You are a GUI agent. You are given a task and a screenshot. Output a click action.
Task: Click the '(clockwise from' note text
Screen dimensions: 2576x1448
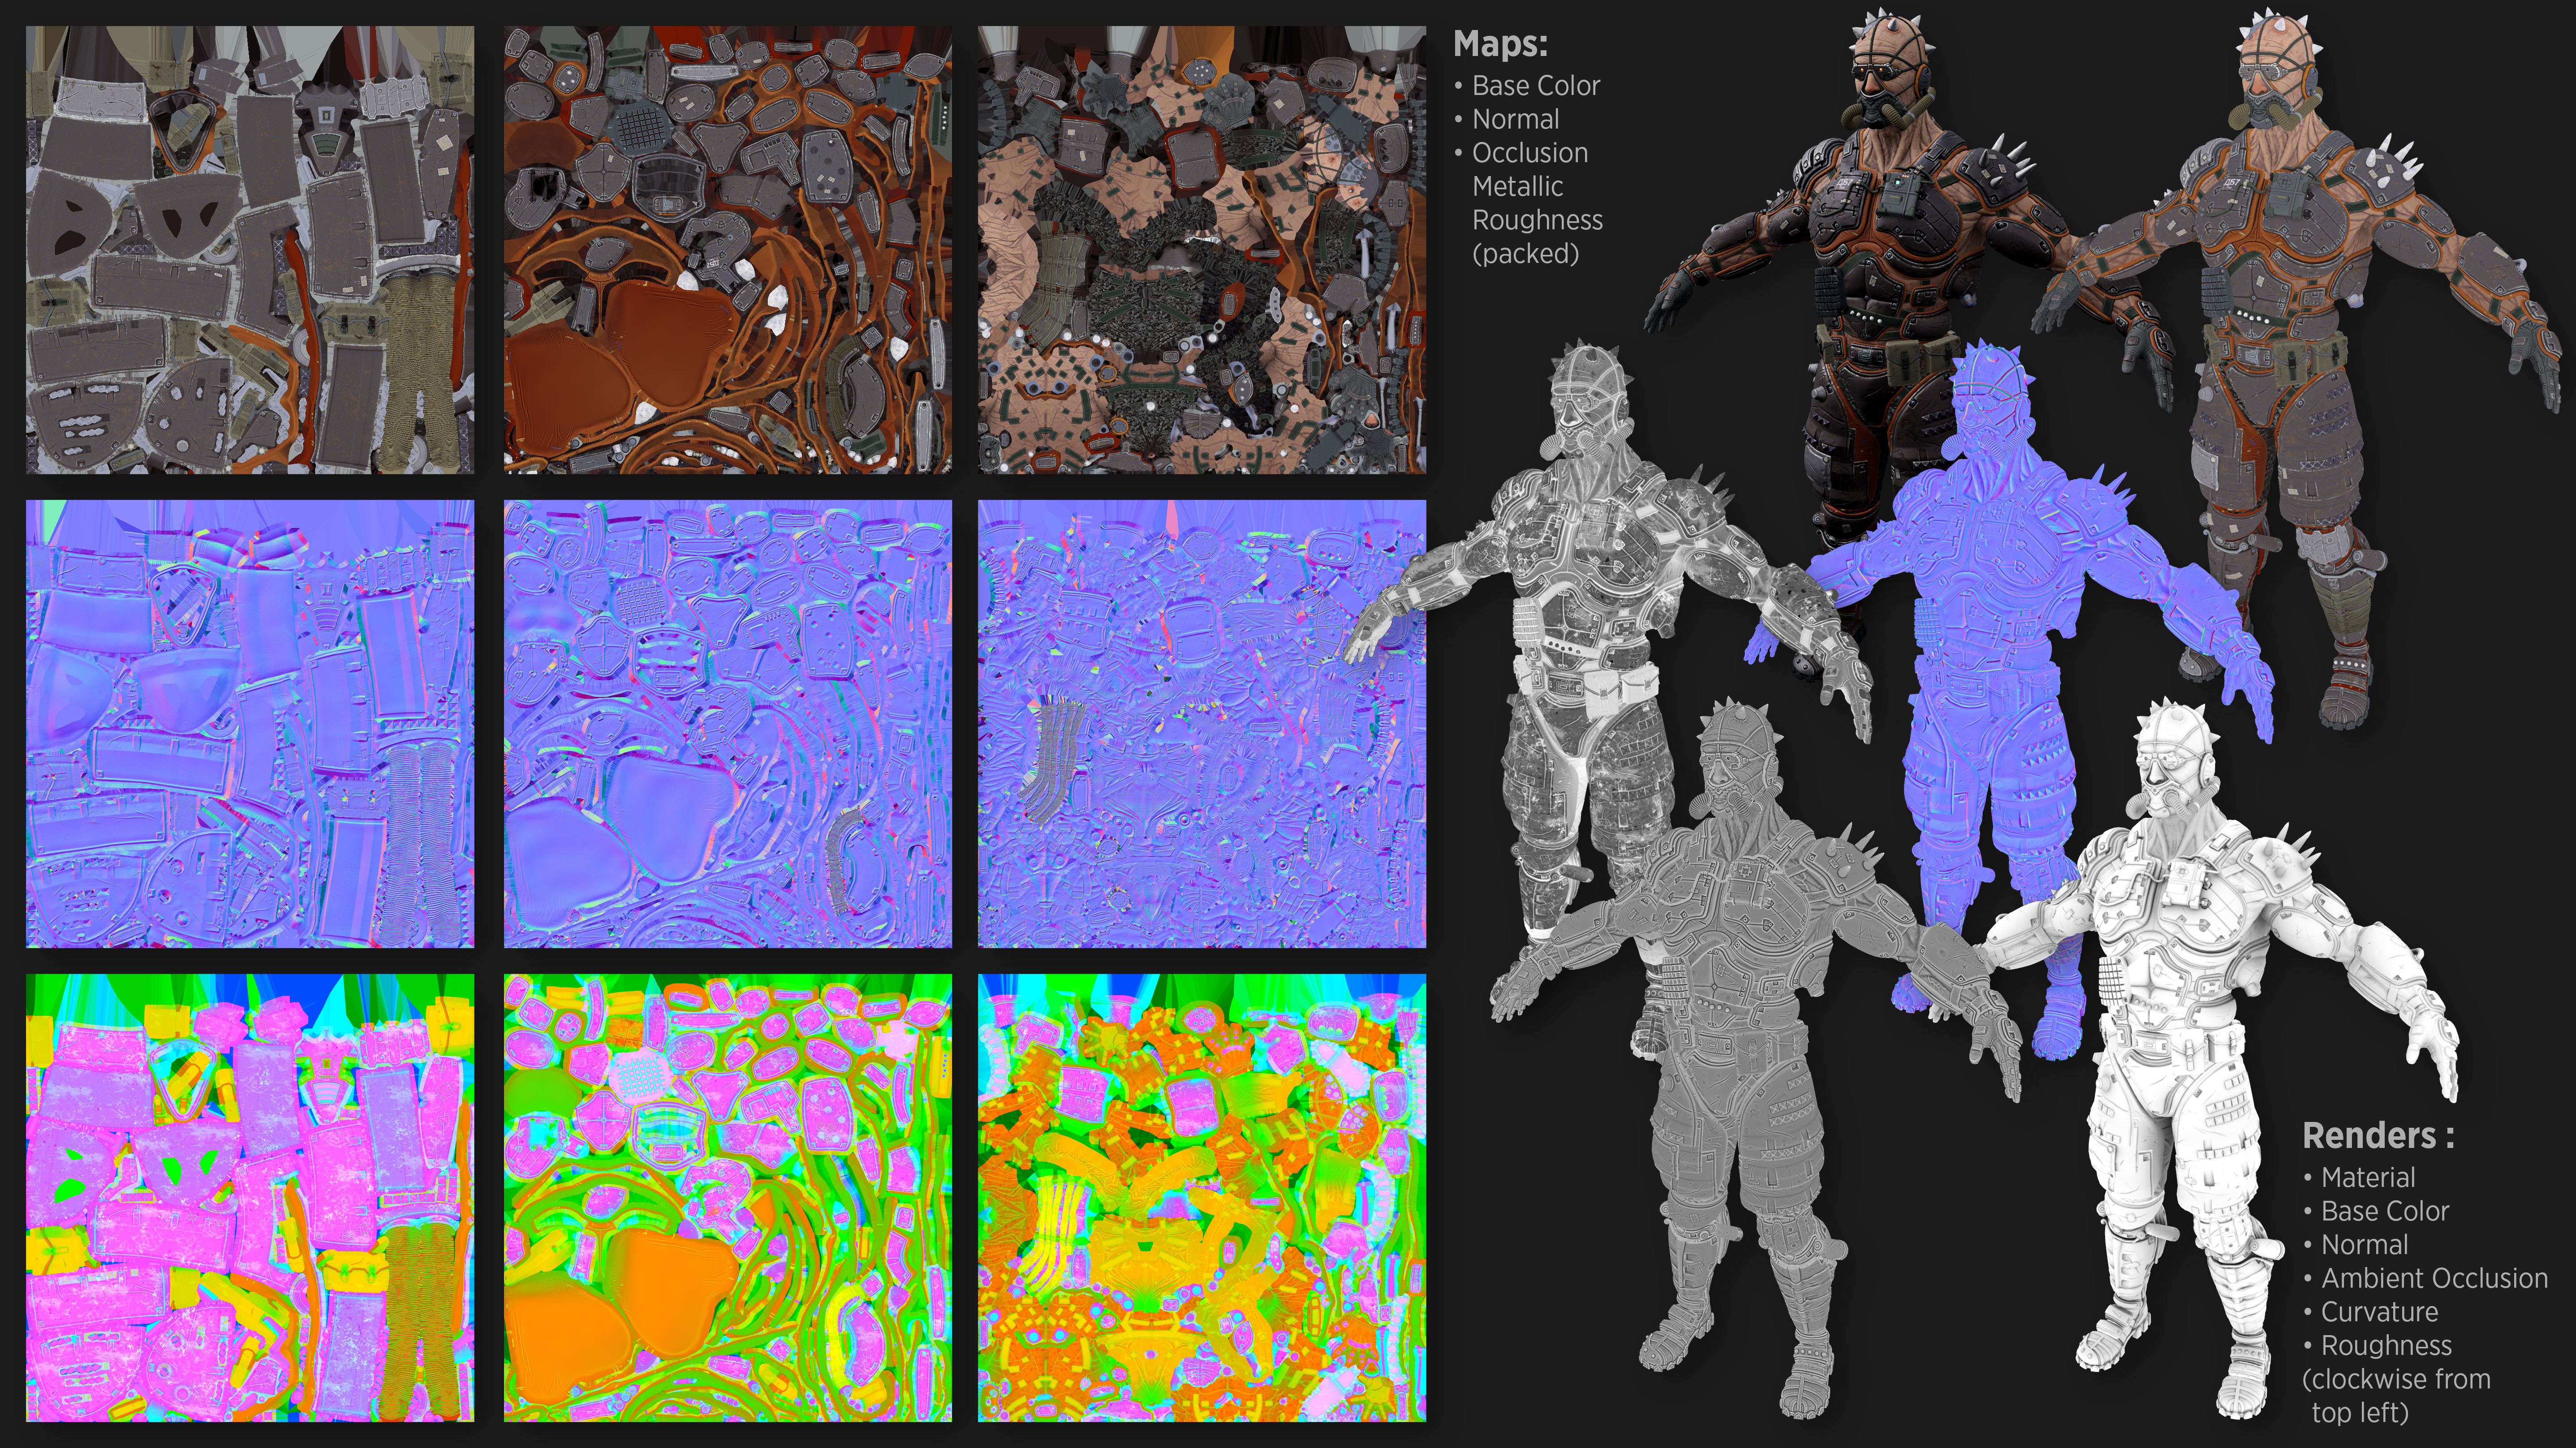pyautogui.click(x=2396, y=1380)
